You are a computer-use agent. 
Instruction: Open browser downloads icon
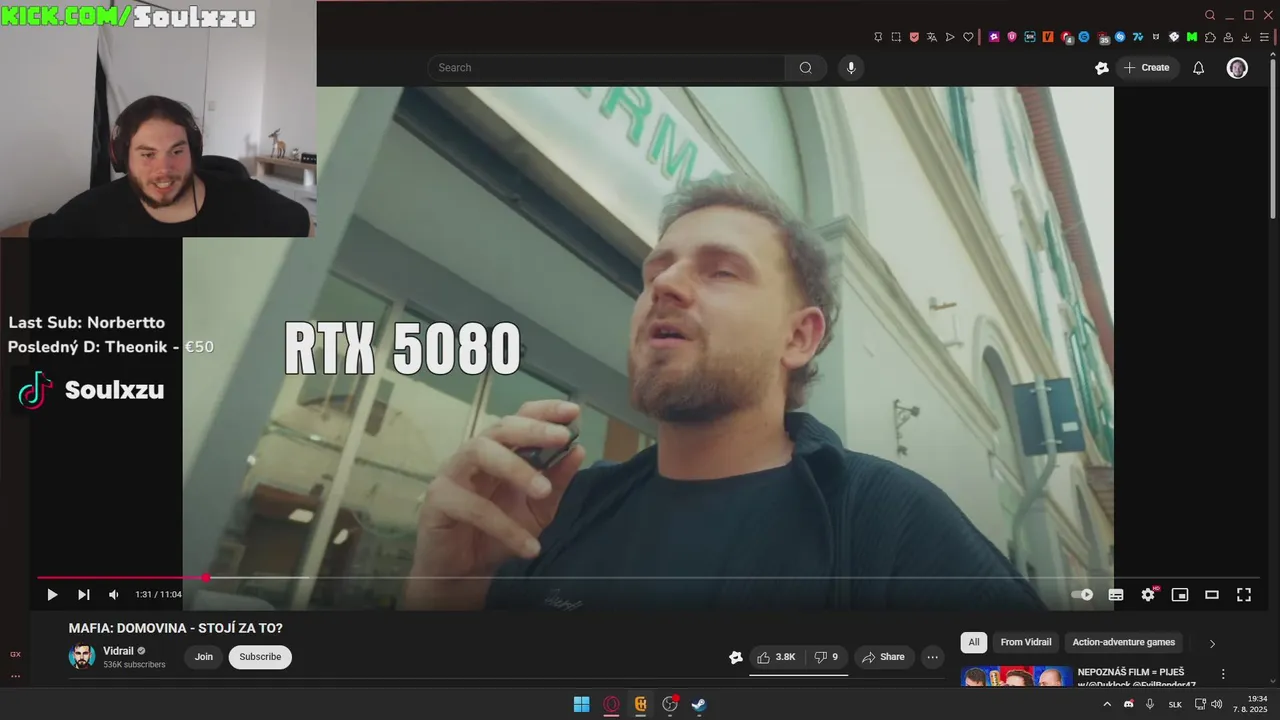click(x=1246, y=37)
